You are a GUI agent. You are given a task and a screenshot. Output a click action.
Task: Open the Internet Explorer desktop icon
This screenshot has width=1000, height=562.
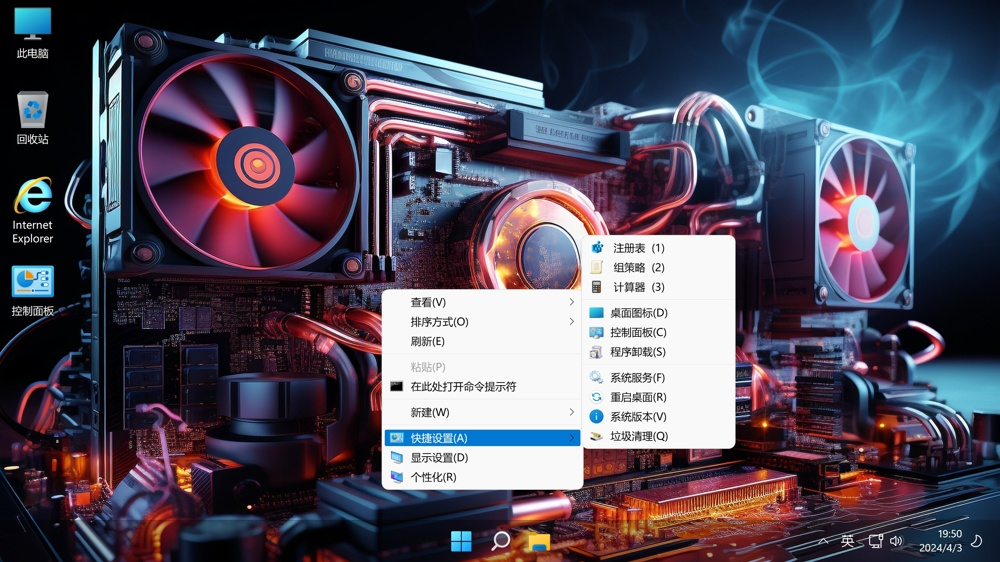tap(32, 211)
